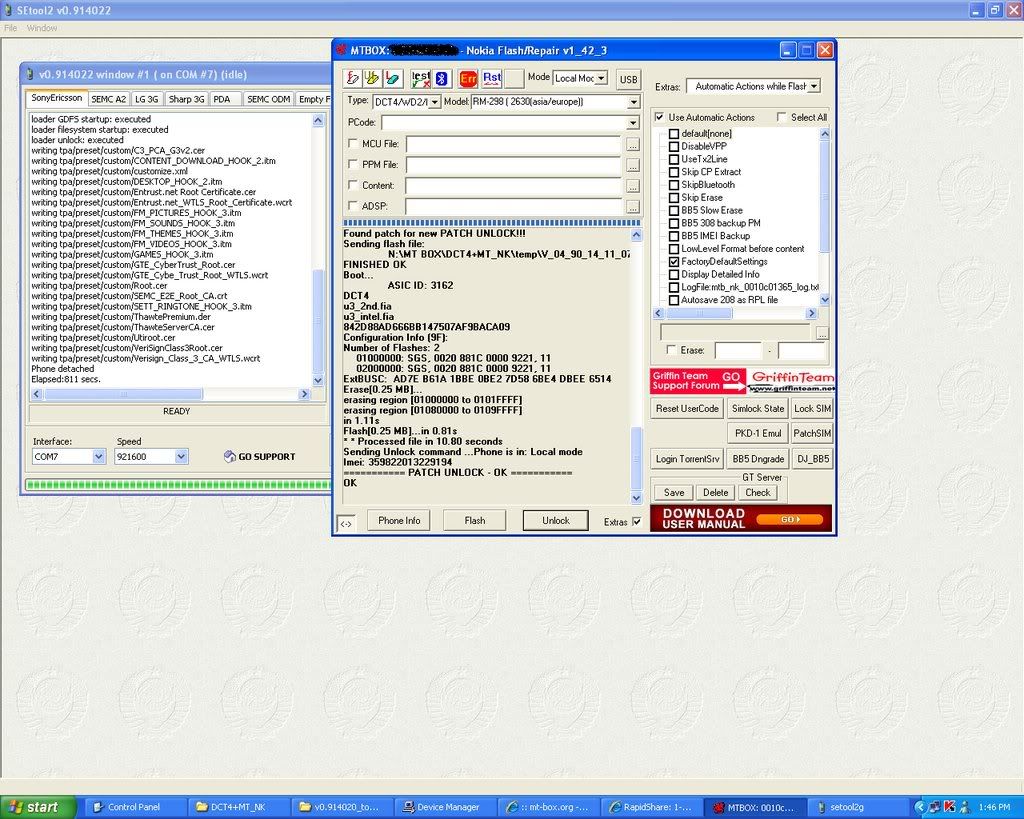
Task: Click the Reset UserCode button
Action: [x=687, y=409]
